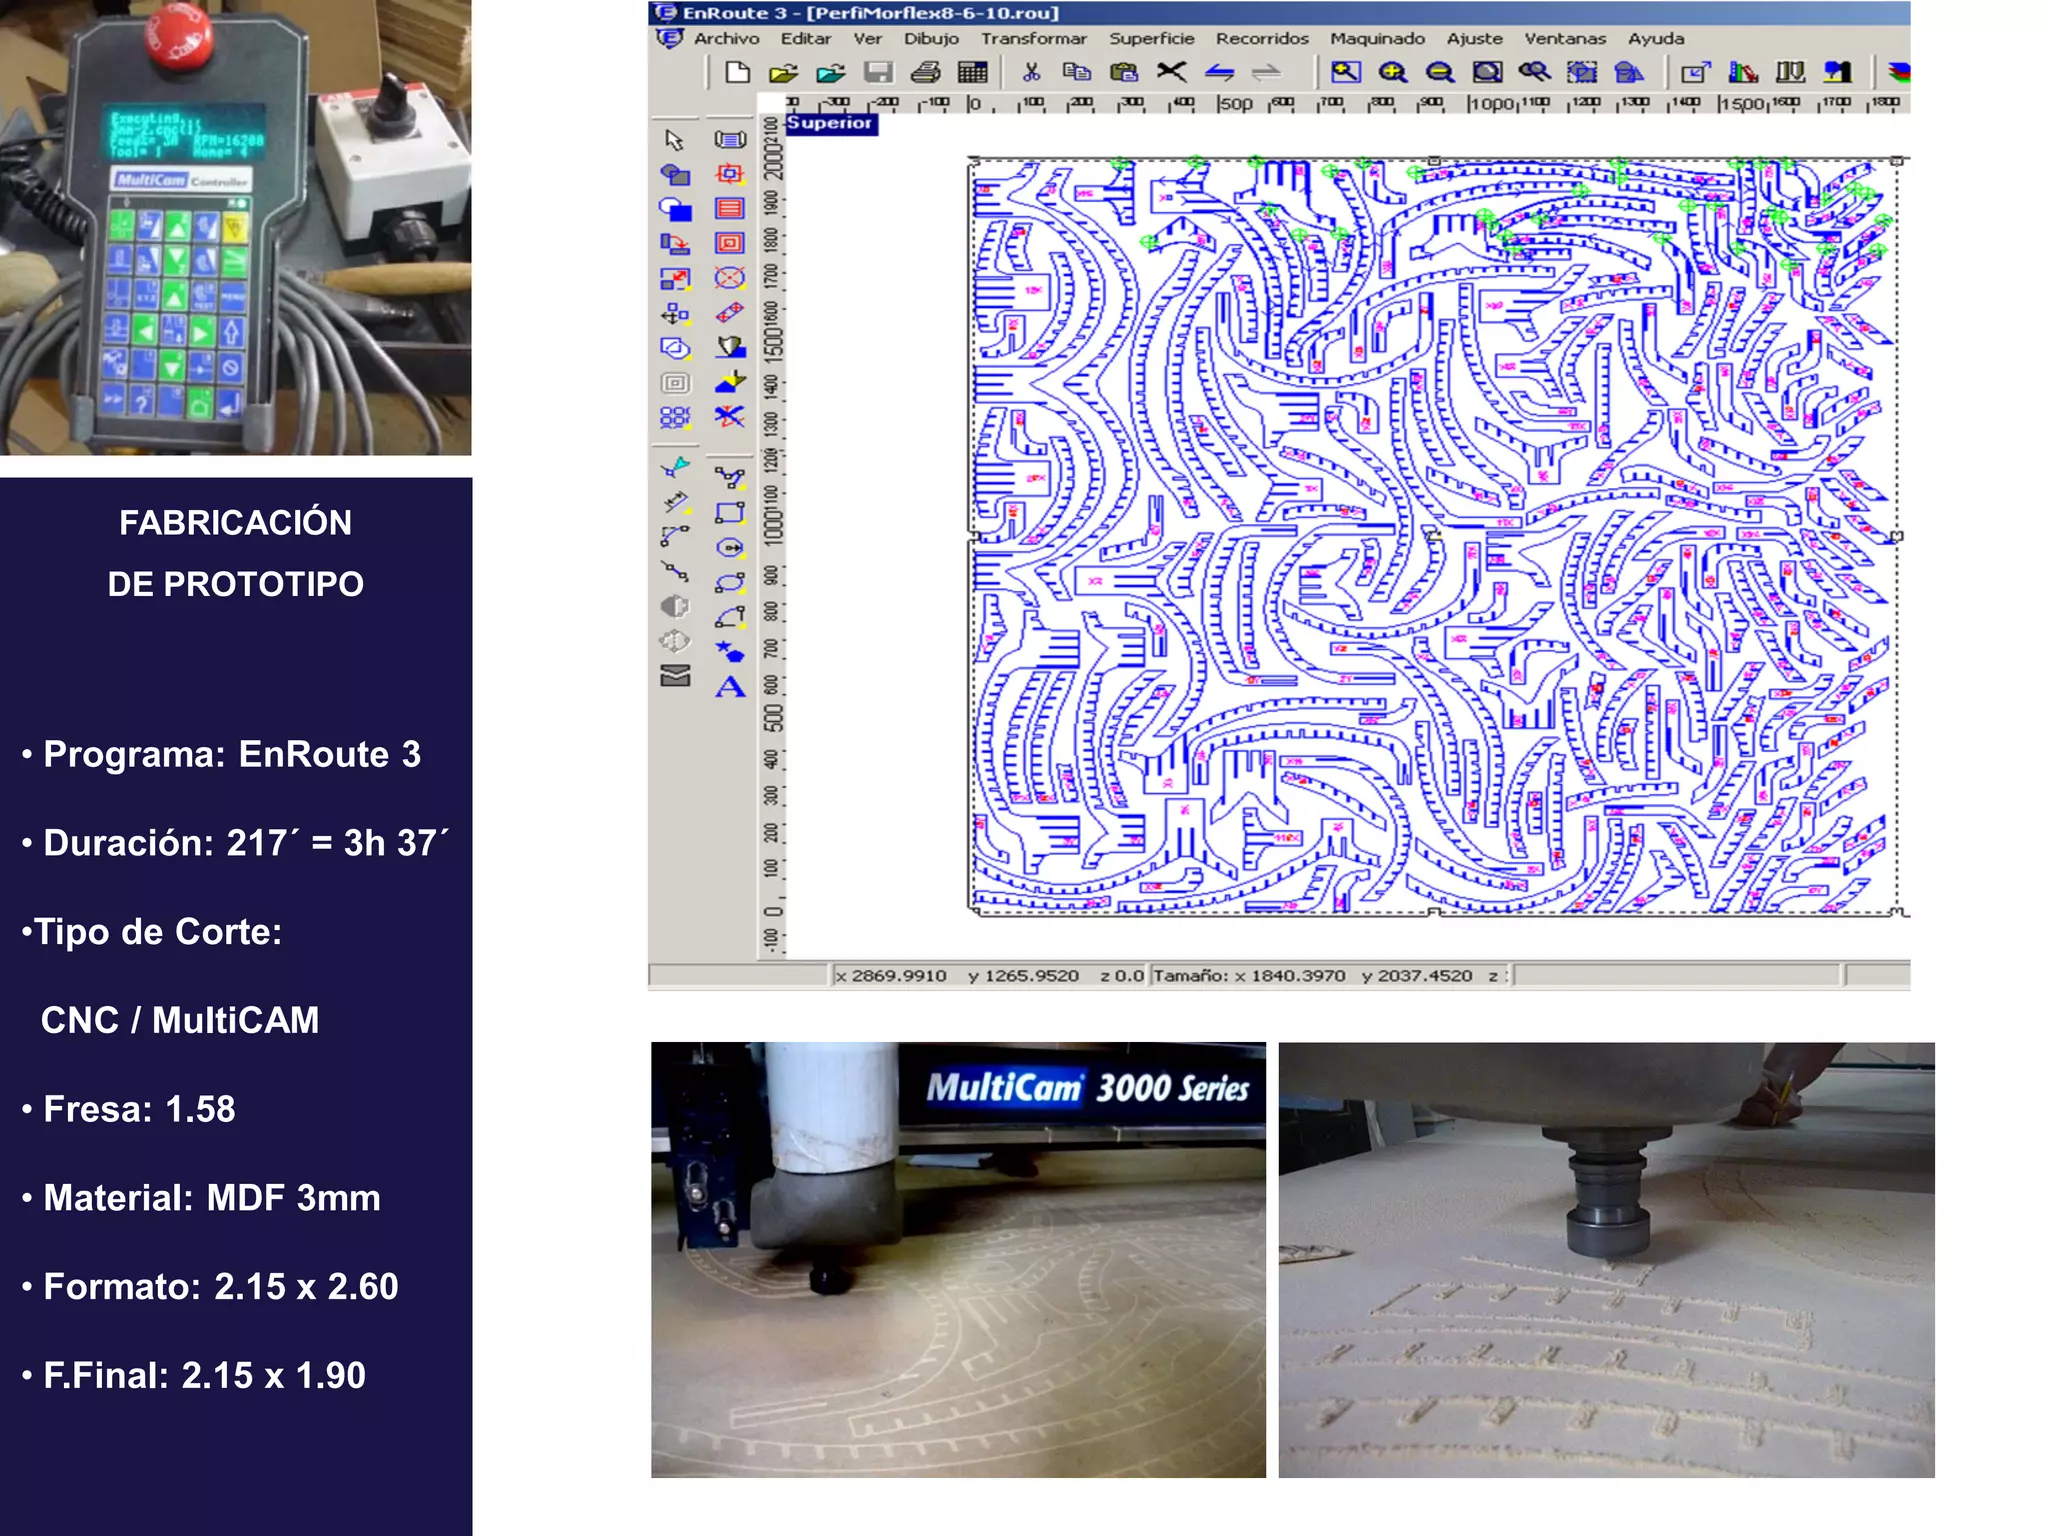Open the Recorridos menu

tap(1261, 39)
